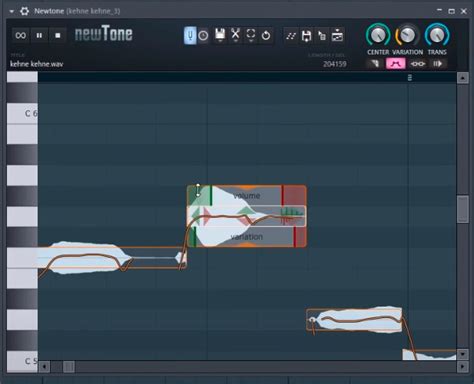474x384 pixels.
Task: Click the newTone logo
Action: pos(104,34)
